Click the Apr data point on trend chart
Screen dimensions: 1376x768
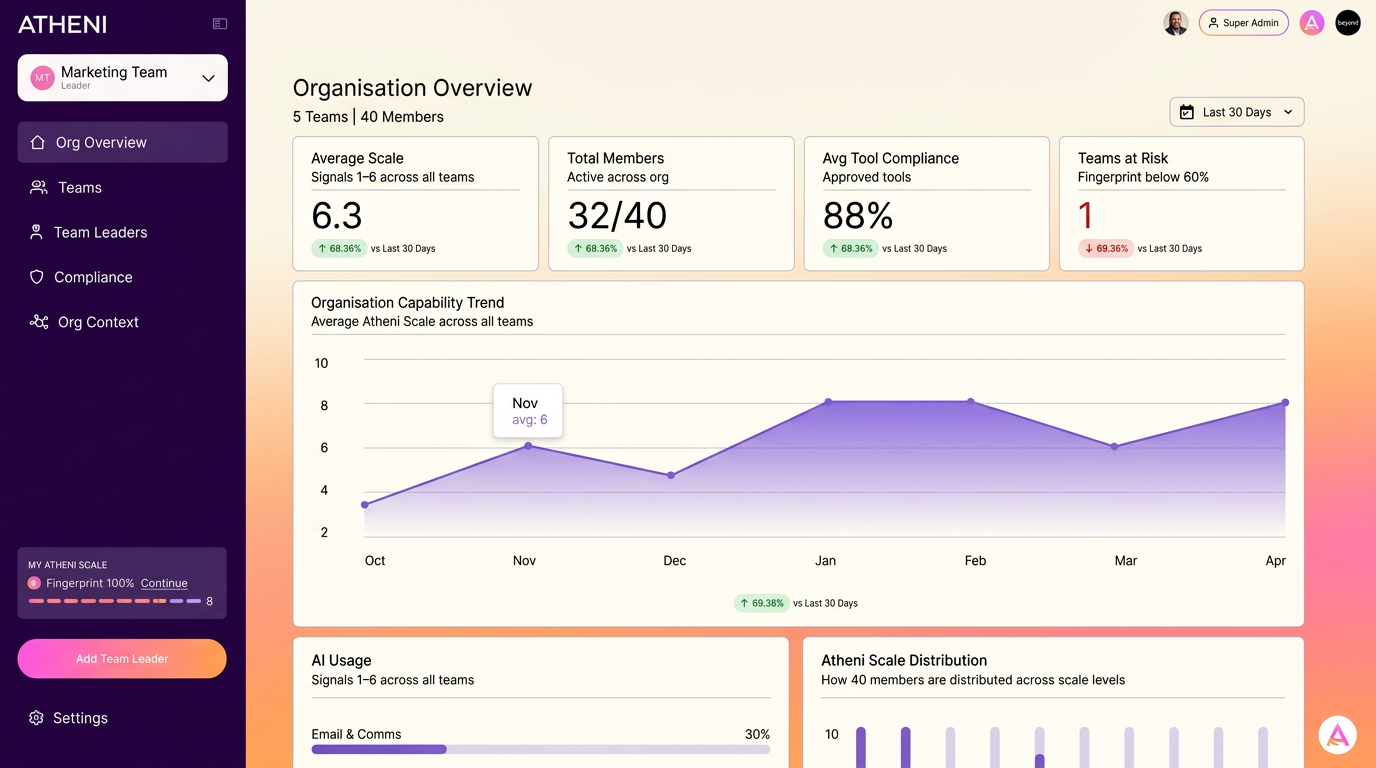point(1285,403)
